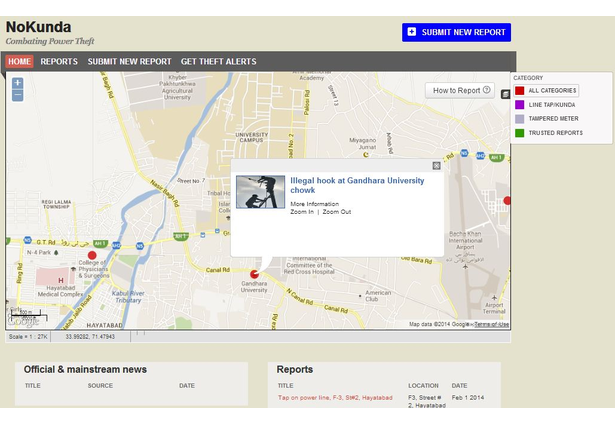
Task: Zoom in the map with plus button
Action: [x=18, y=83]
